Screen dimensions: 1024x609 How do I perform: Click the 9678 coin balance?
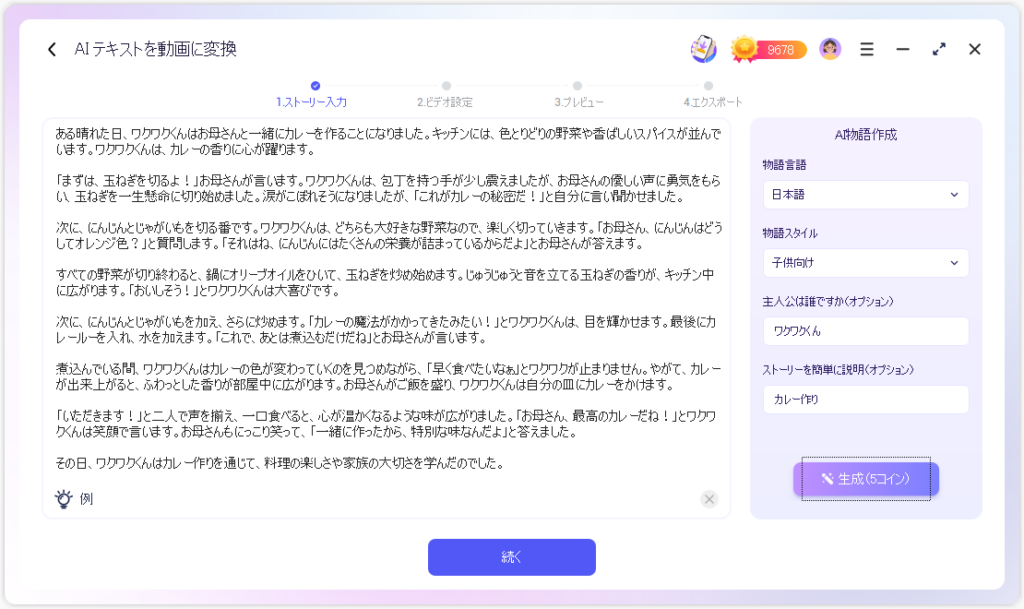(x=781, y=49)
